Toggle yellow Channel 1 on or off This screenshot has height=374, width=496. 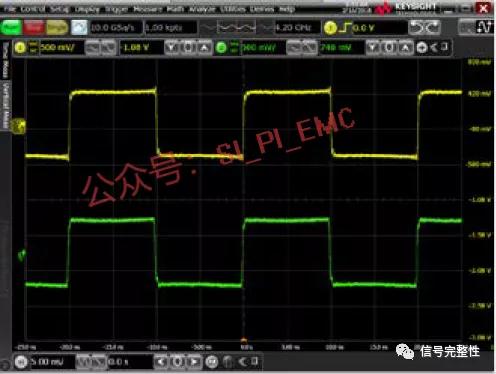point(20,48)
